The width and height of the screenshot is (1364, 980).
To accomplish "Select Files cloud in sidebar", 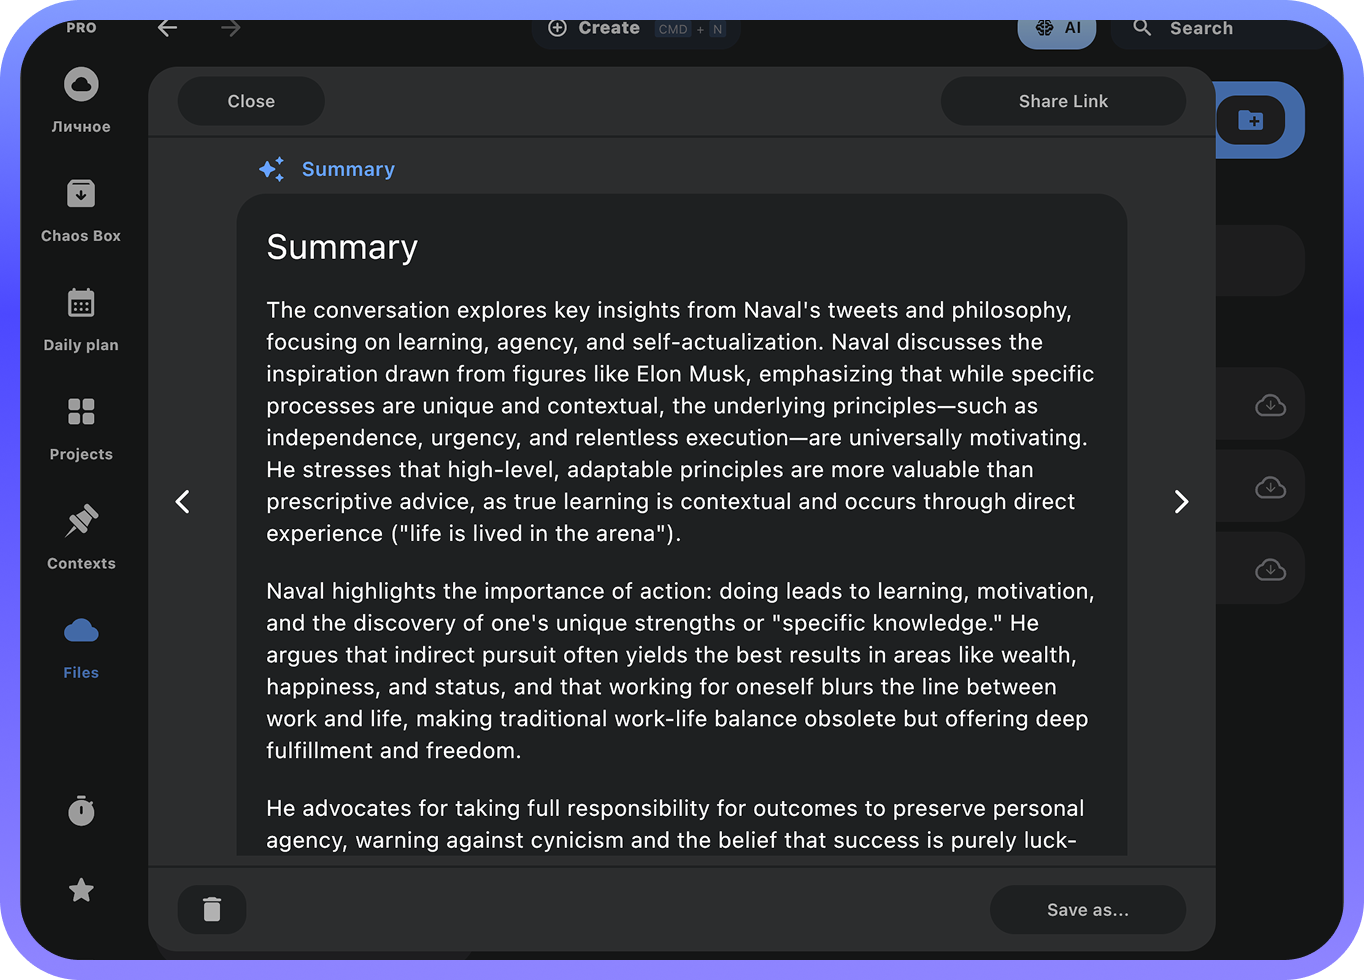I will point(81,645).
